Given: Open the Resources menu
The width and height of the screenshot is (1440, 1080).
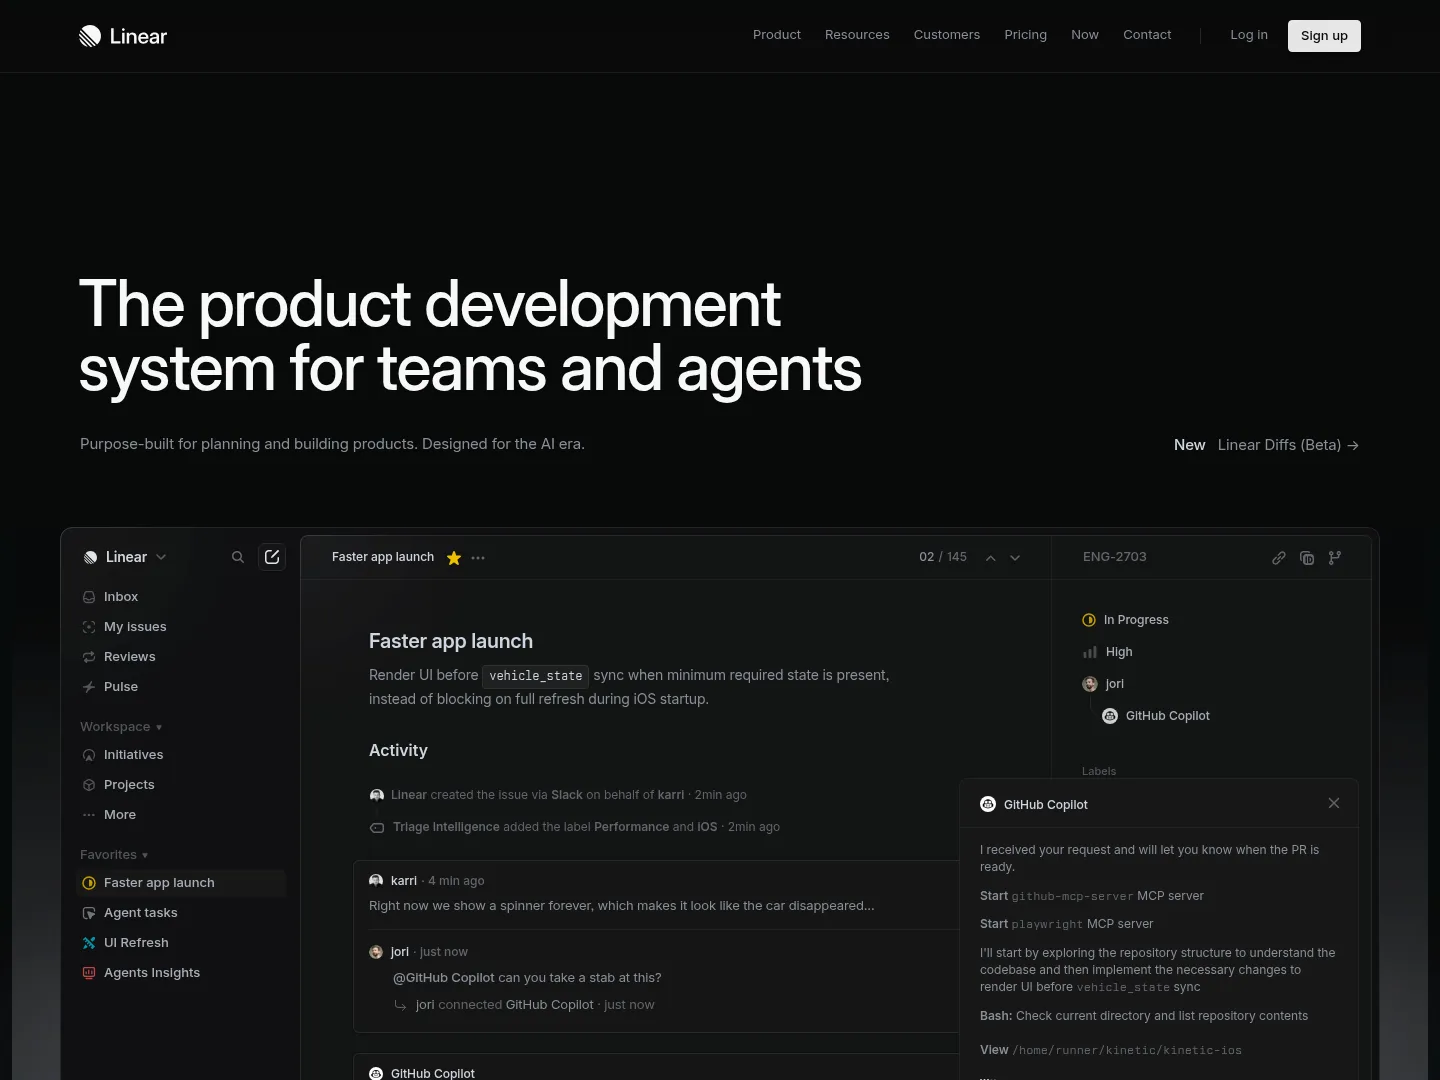Looking at the screenshot, I should [x=857, y=35].
